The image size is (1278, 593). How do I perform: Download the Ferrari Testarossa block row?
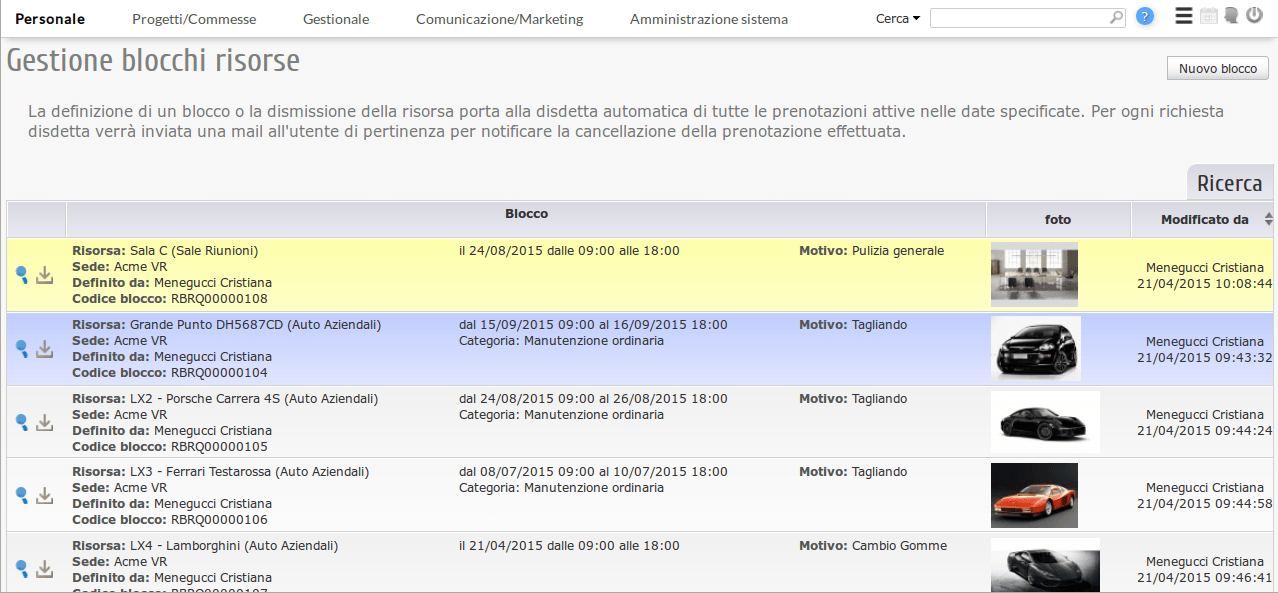point(44,495)
